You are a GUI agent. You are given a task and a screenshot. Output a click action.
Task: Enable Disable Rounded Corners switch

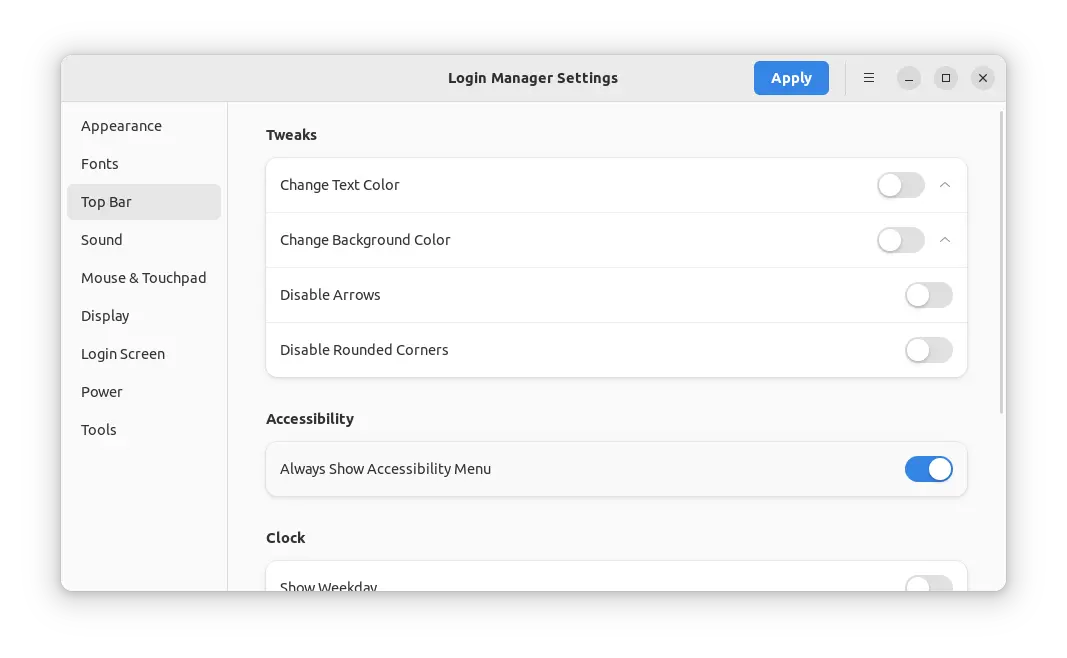[x=928, y=350]
